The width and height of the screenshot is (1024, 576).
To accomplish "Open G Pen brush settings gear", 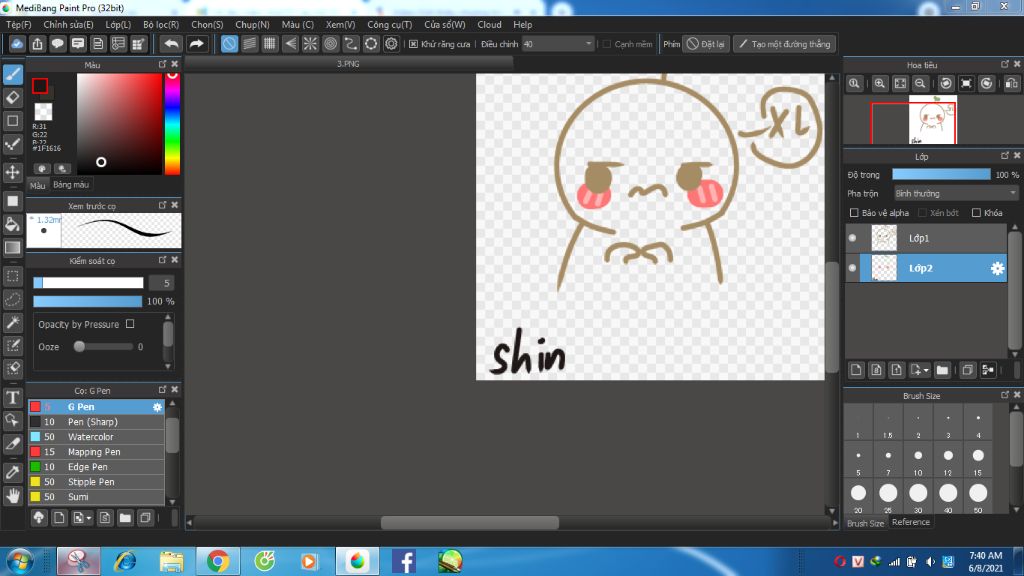I will coord(157,407).
